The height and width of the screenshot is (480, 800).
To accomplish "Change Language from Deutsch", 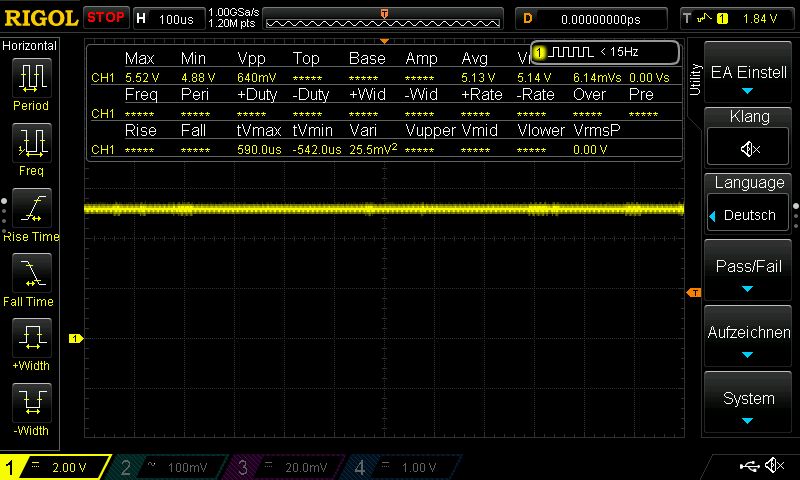I will (748, 215).
